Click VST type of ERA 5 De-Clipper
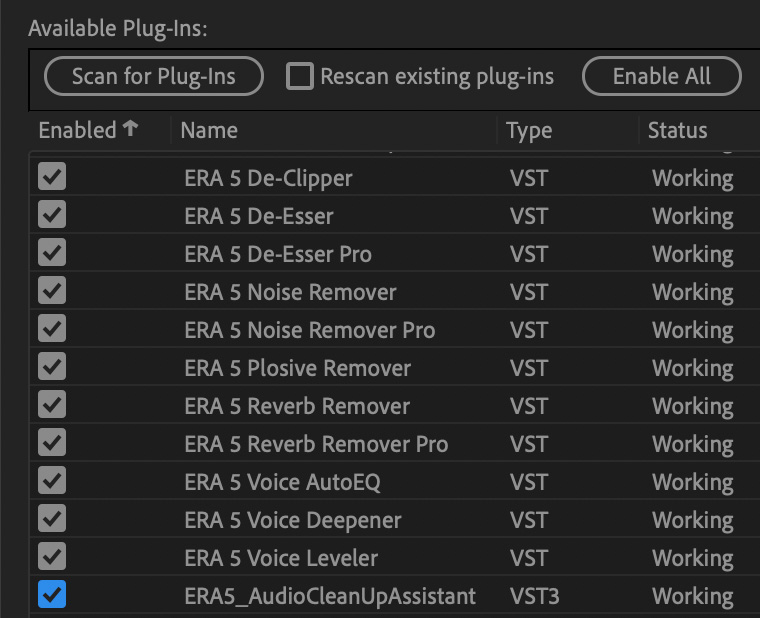Viewport: 760px width, 618px height. click(x=529, y=178)
